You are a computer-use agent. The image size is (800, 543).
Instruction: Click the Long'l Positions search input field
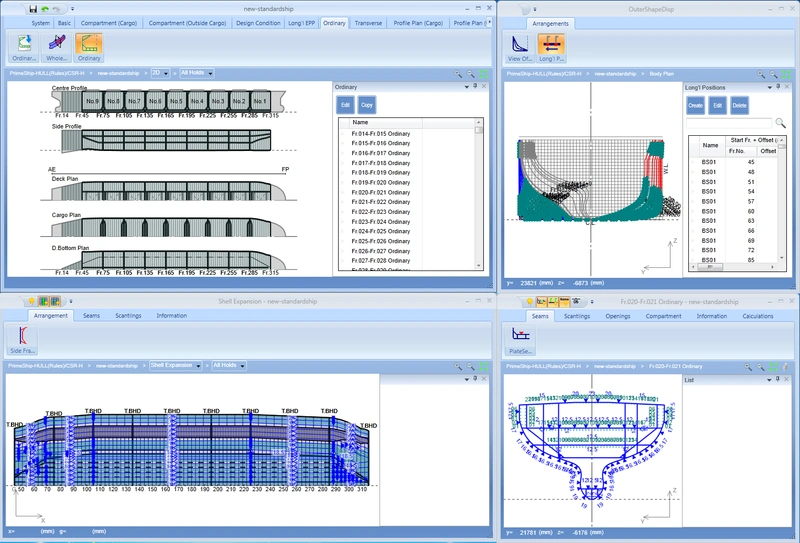730,122
